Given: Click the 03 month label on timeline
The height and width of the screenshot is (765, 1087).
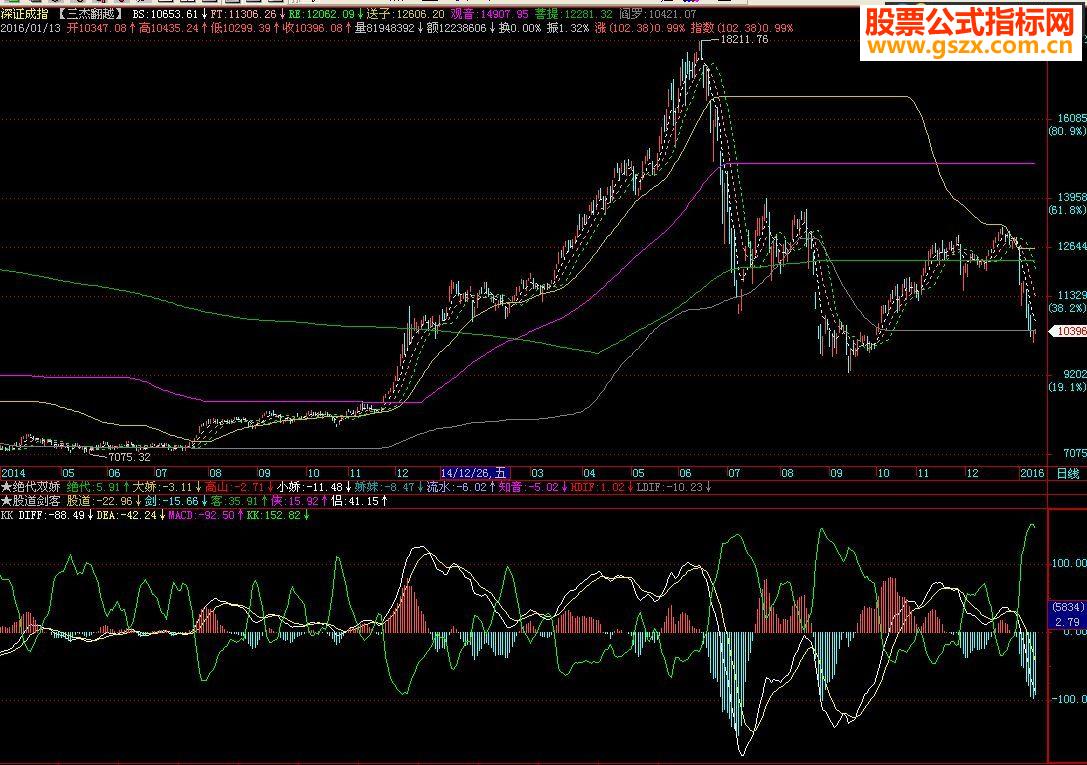Looking at the screenshot, I should point(537,473).
